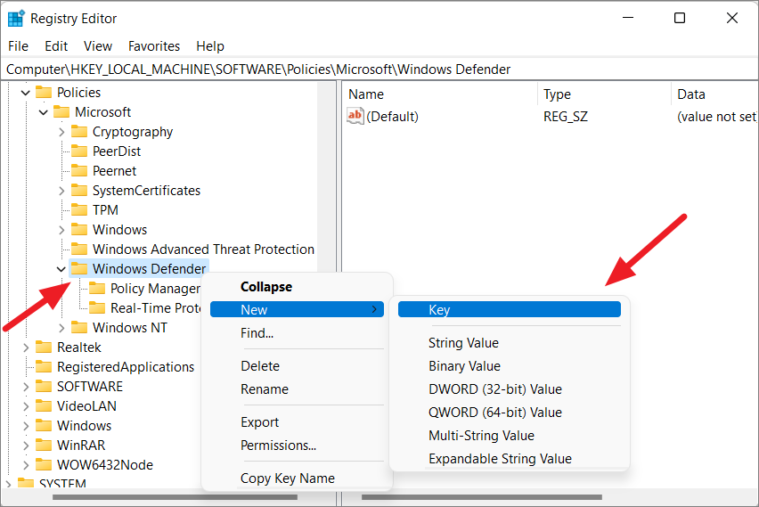The width and height of the screenshot is (759, 507).
Task: Click the Policies folder icon
Action: tap(44, 92)
